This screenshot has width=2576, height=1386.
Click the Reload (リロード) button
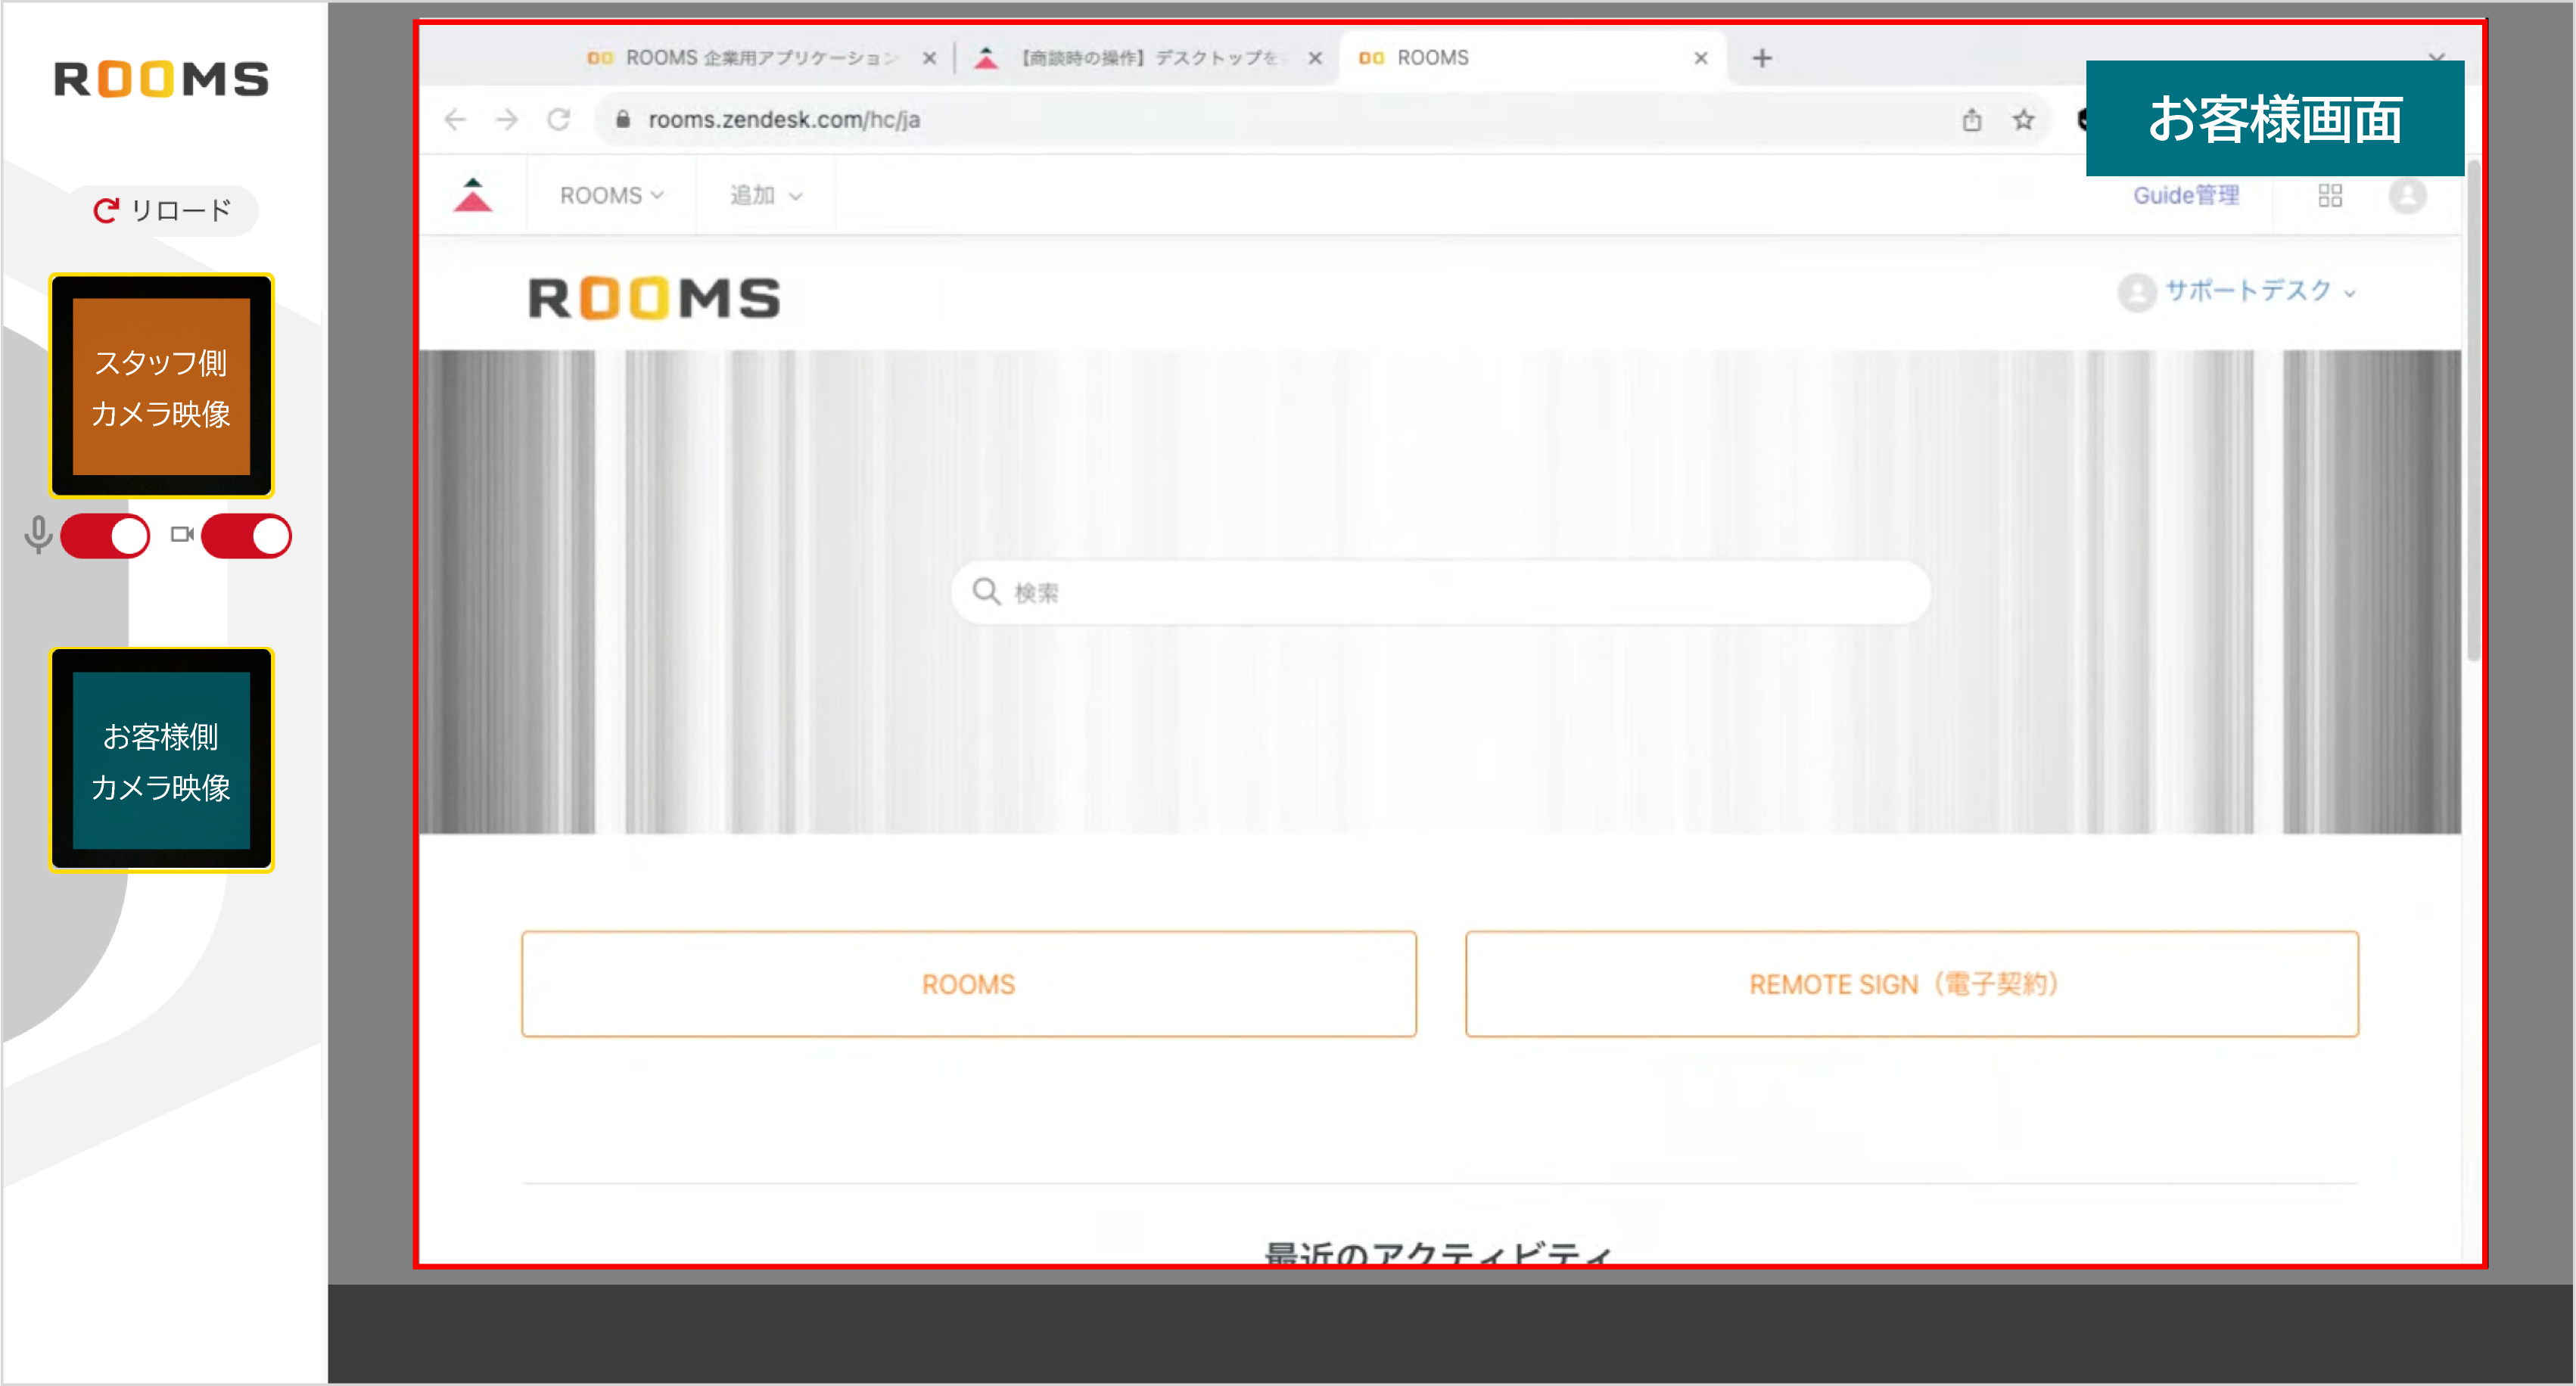(x=163, y=210)
